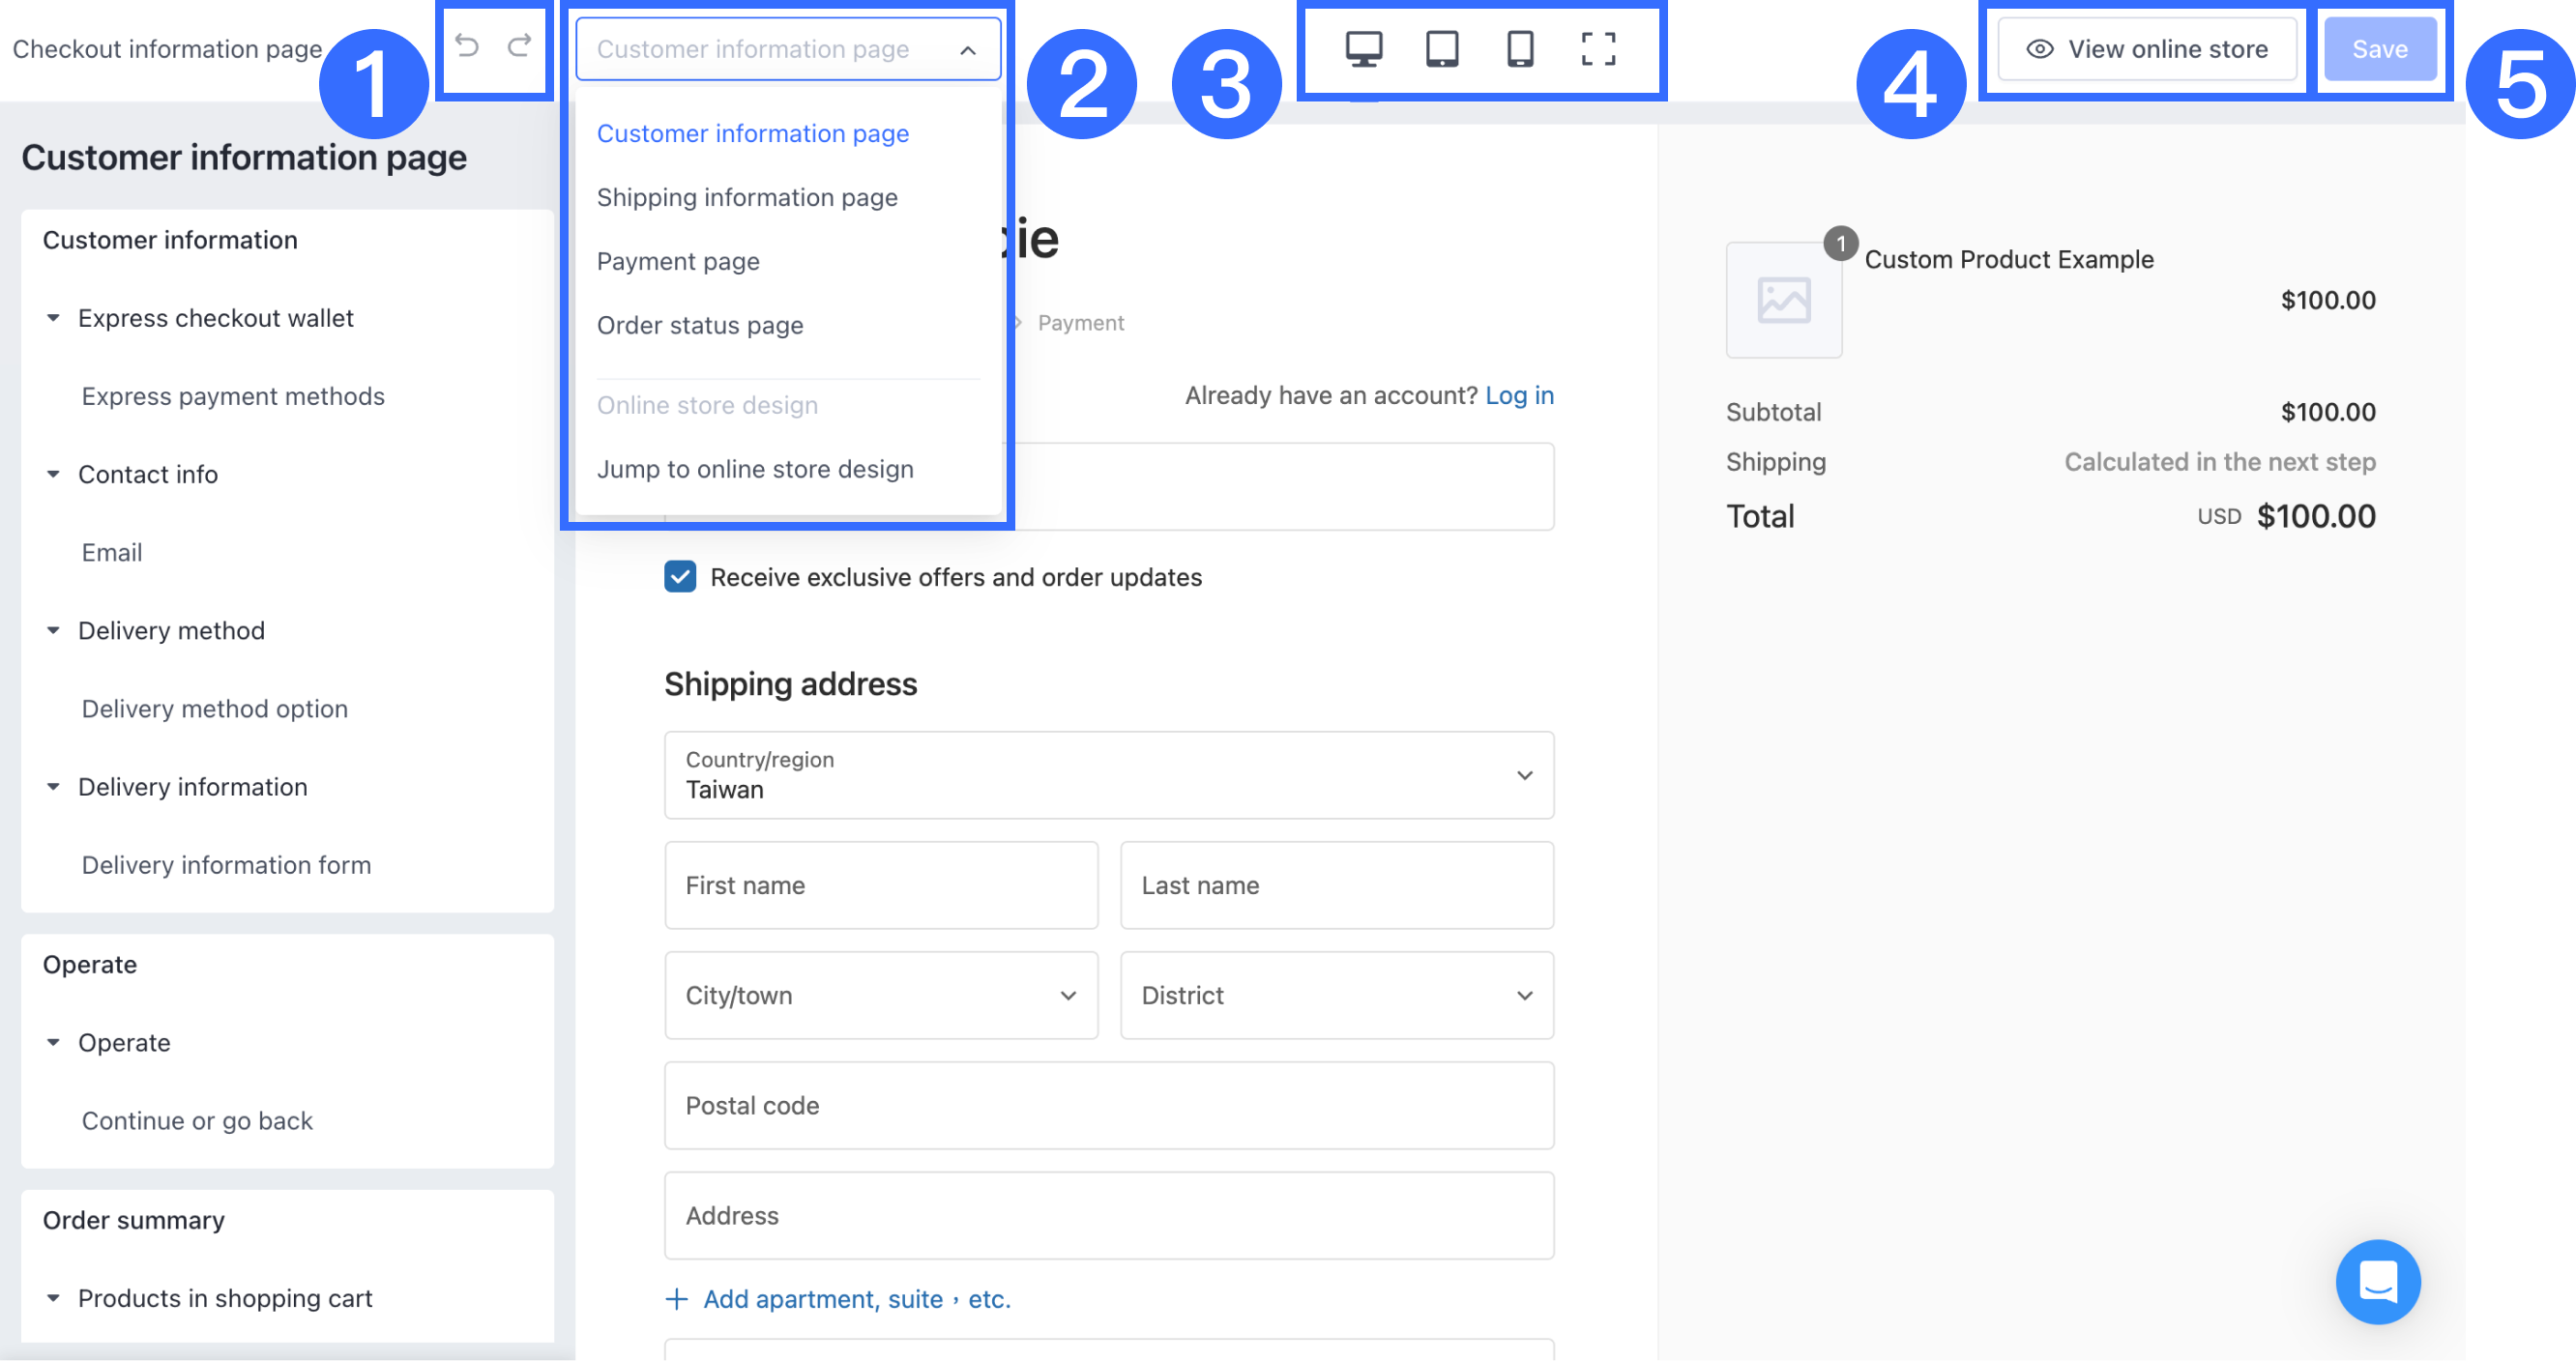Viewport: 2576px width, 1361px height.
Task: Click the plus icon to add apartment
Action: point(677,1298)
